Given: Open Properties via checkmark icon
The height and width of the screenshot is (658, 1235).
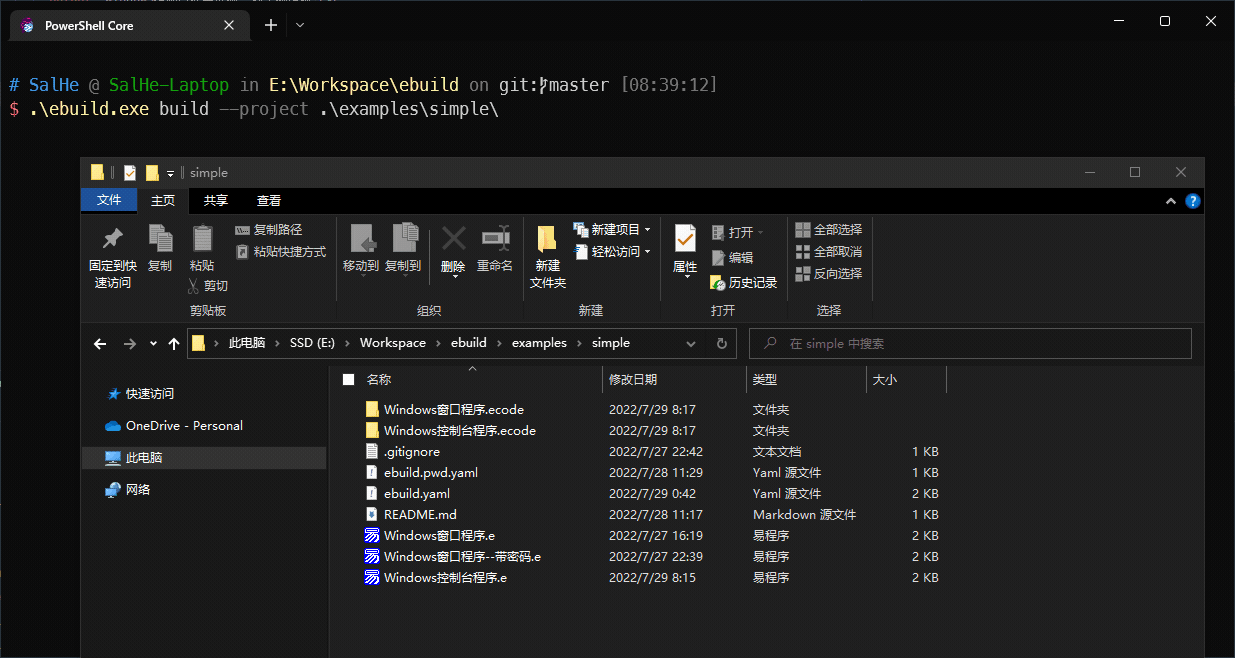Looking at the screenshot, I should point(685,240).
